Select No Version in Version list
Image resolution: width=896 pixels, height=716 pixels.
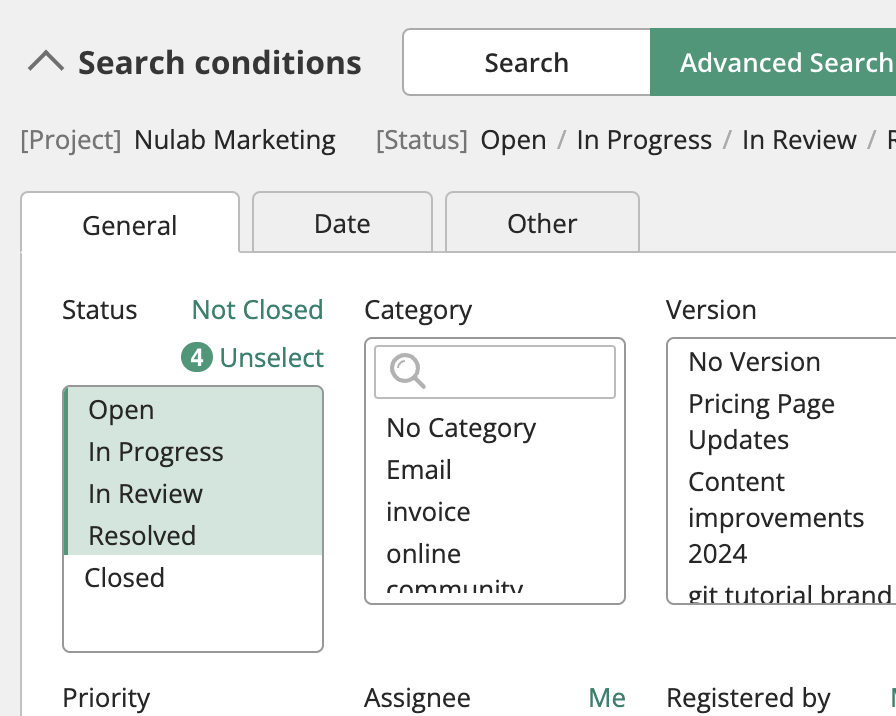[754, 362]
